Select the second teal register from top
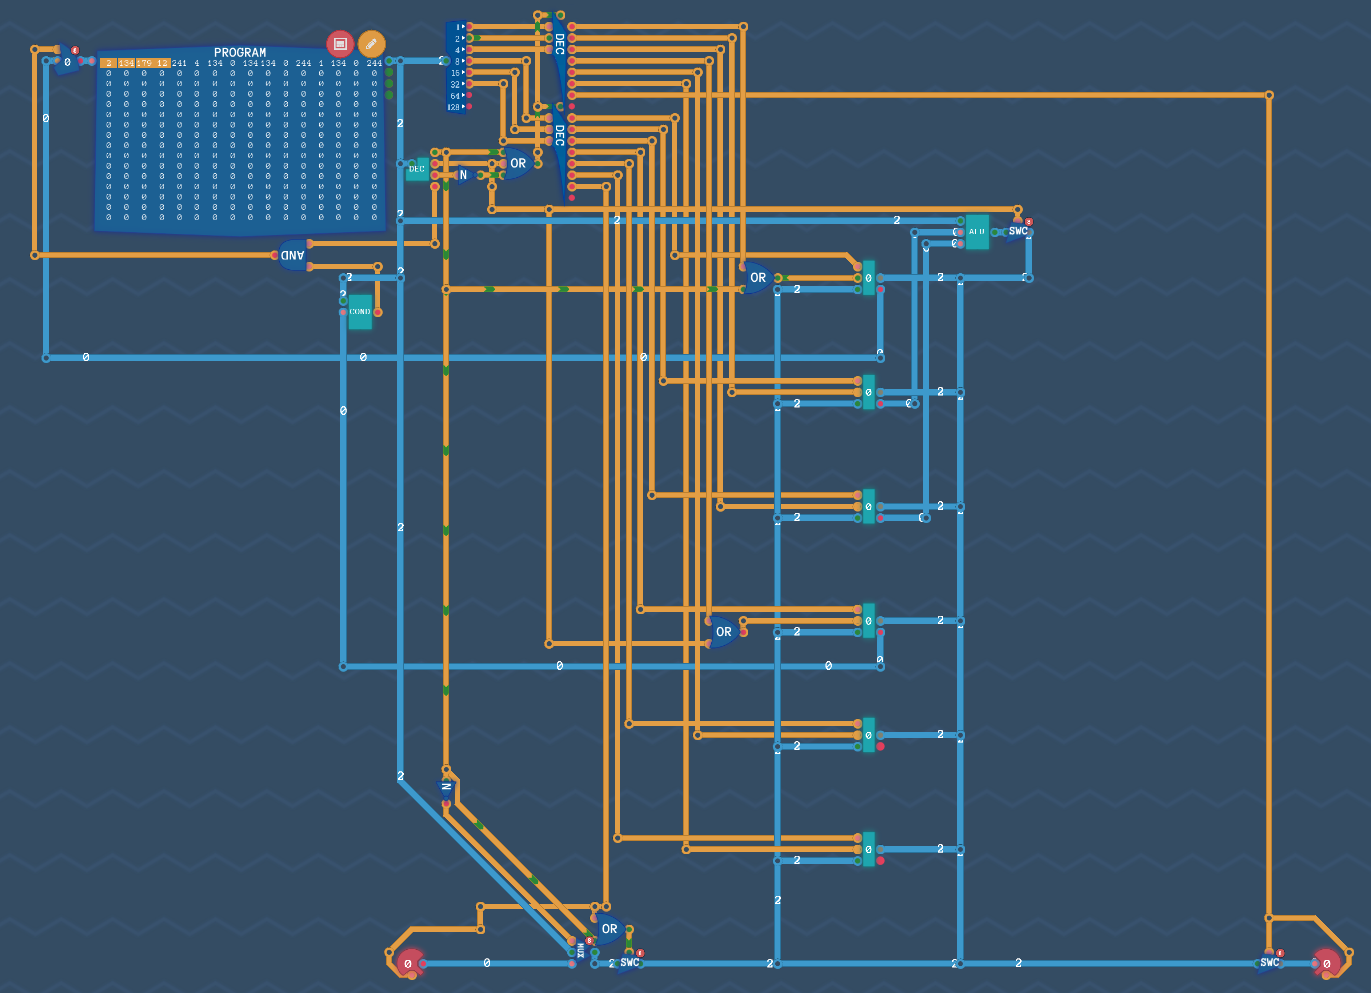Viewport: 1371px width, 993px height. 868,392
